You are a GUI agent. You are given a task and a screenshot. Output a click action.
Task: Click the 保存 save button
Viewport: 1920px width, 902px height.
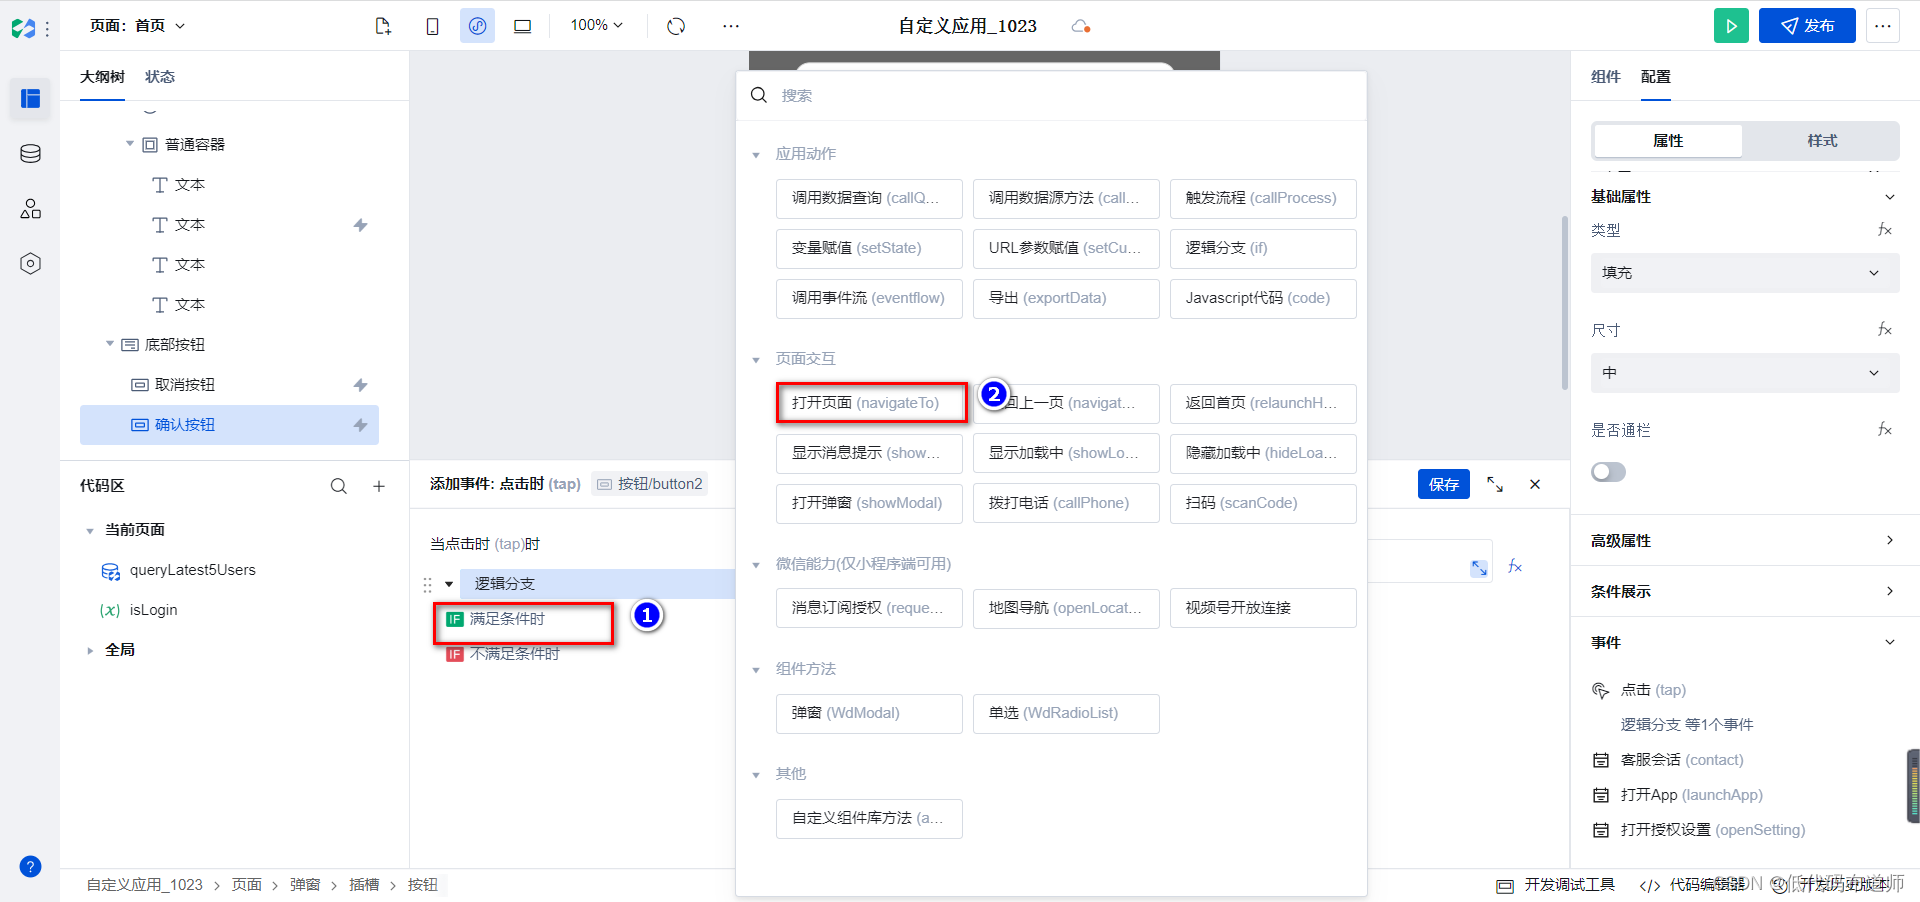[x=1444, y=484]
